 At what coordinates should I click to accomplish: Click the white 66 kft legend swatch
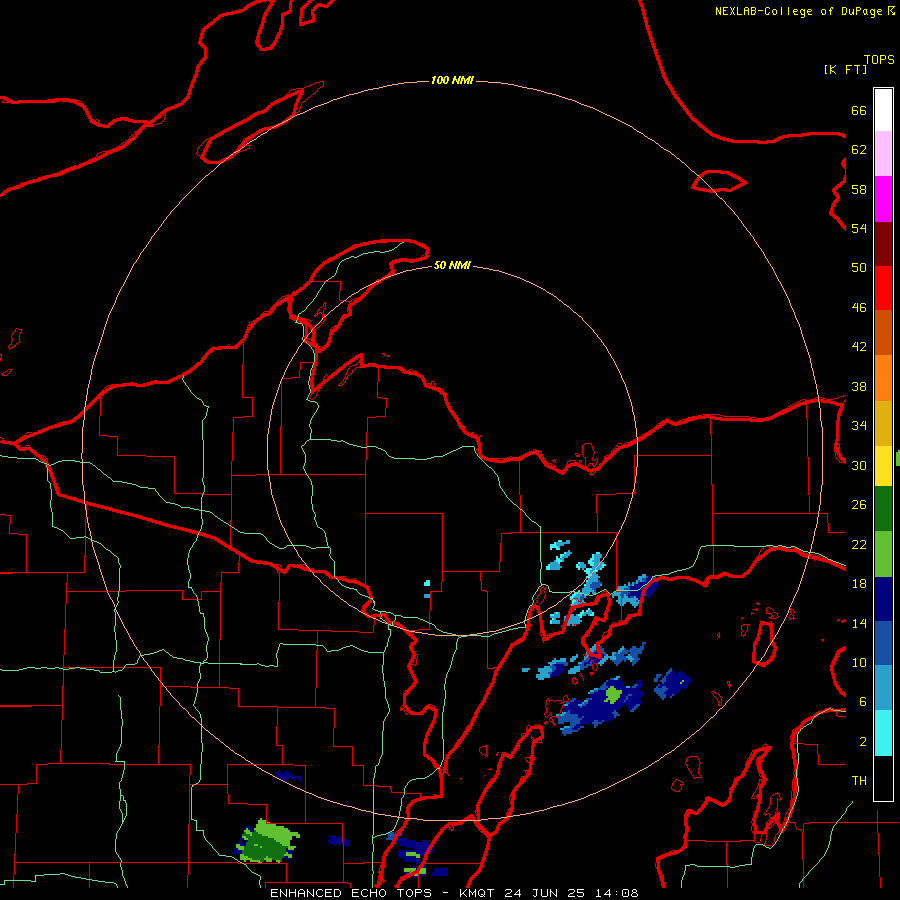click(883, 110)
